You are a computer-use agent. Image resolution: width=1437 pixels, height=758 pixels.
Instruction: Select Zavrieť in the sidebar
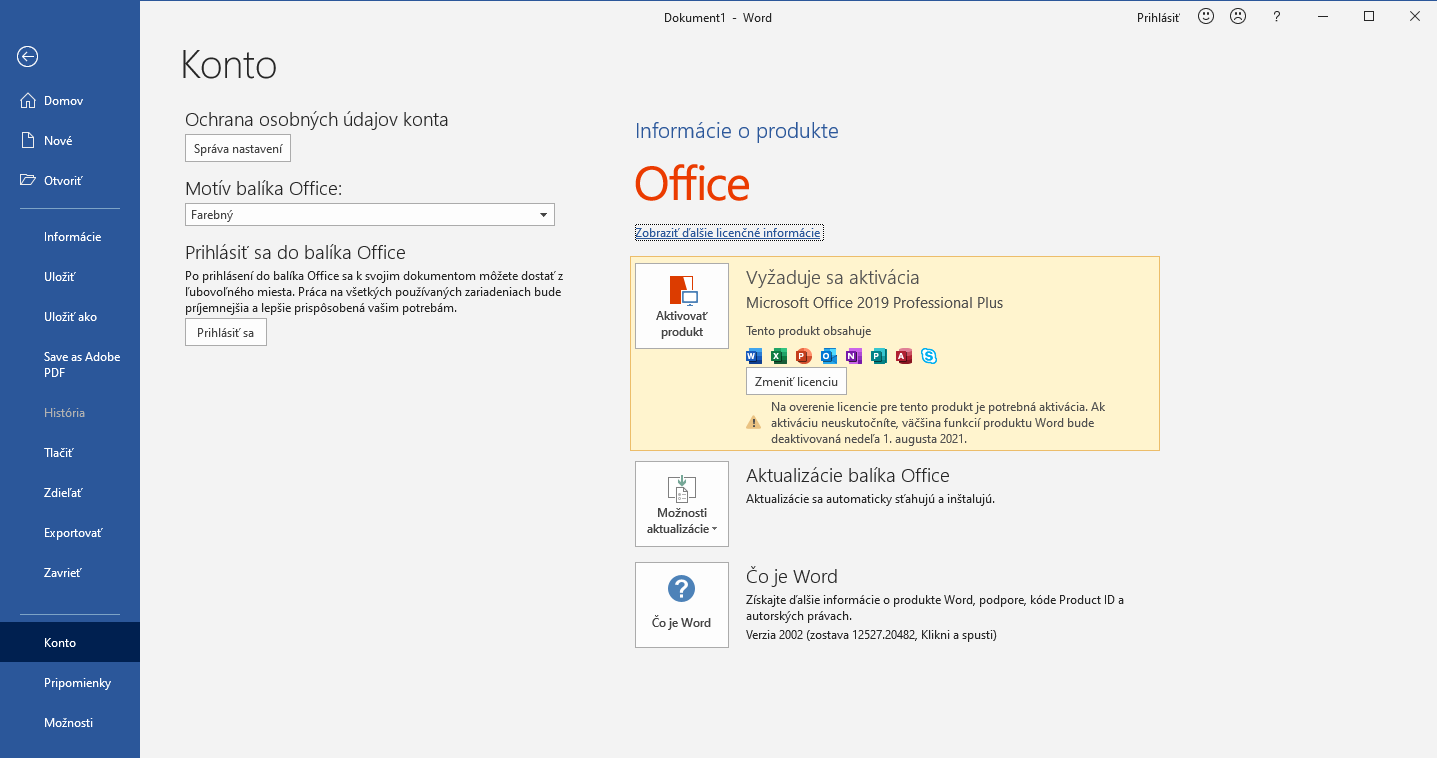70,573
